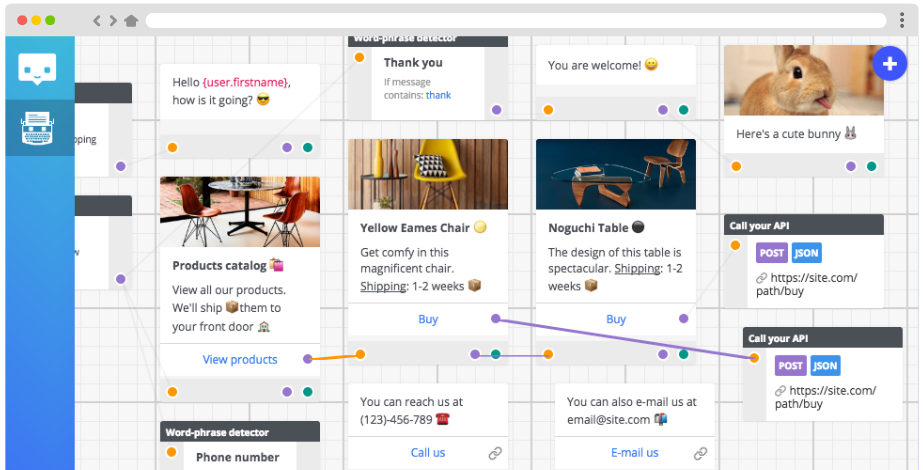Click the Shipping text in Eames chair card
The width and height of the screenshot is (923, 470).
pos(383,287)
